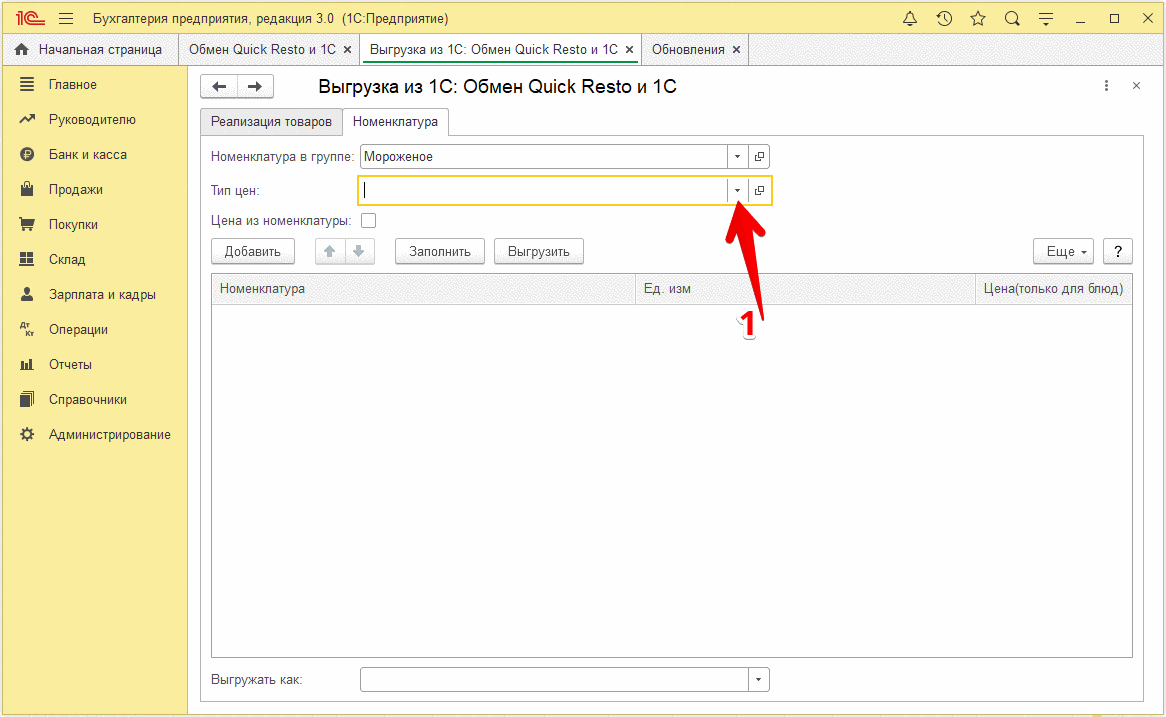Image resolution: width=1166 pixels, height=717 pixels.
Task: Click the Справочники book icon
Action: (x=27, y=399)
